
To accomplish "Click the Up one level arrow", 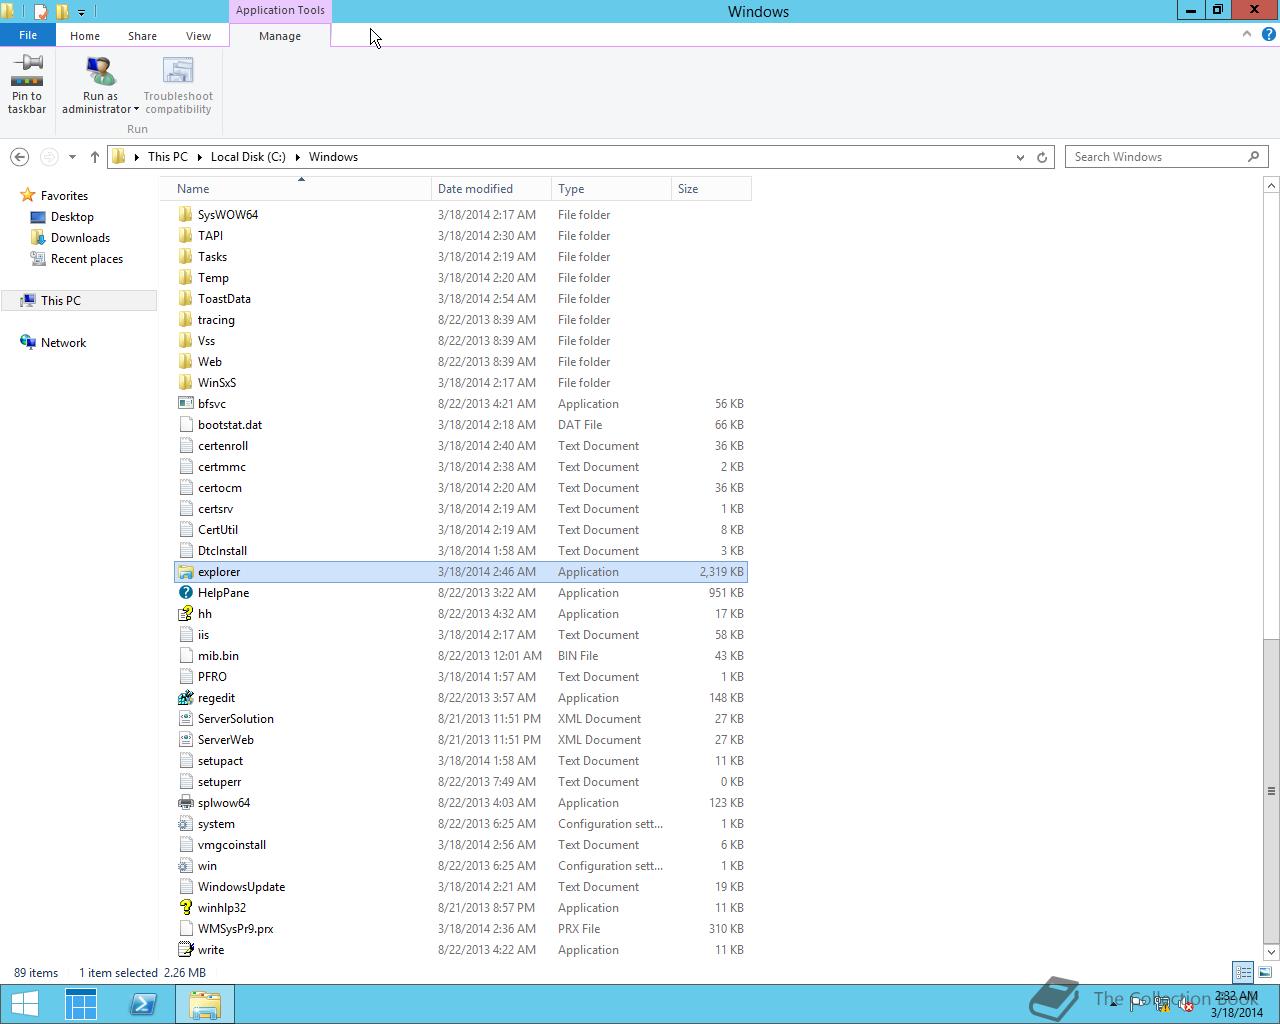I will pyautogui.click(x=94, y=157).
